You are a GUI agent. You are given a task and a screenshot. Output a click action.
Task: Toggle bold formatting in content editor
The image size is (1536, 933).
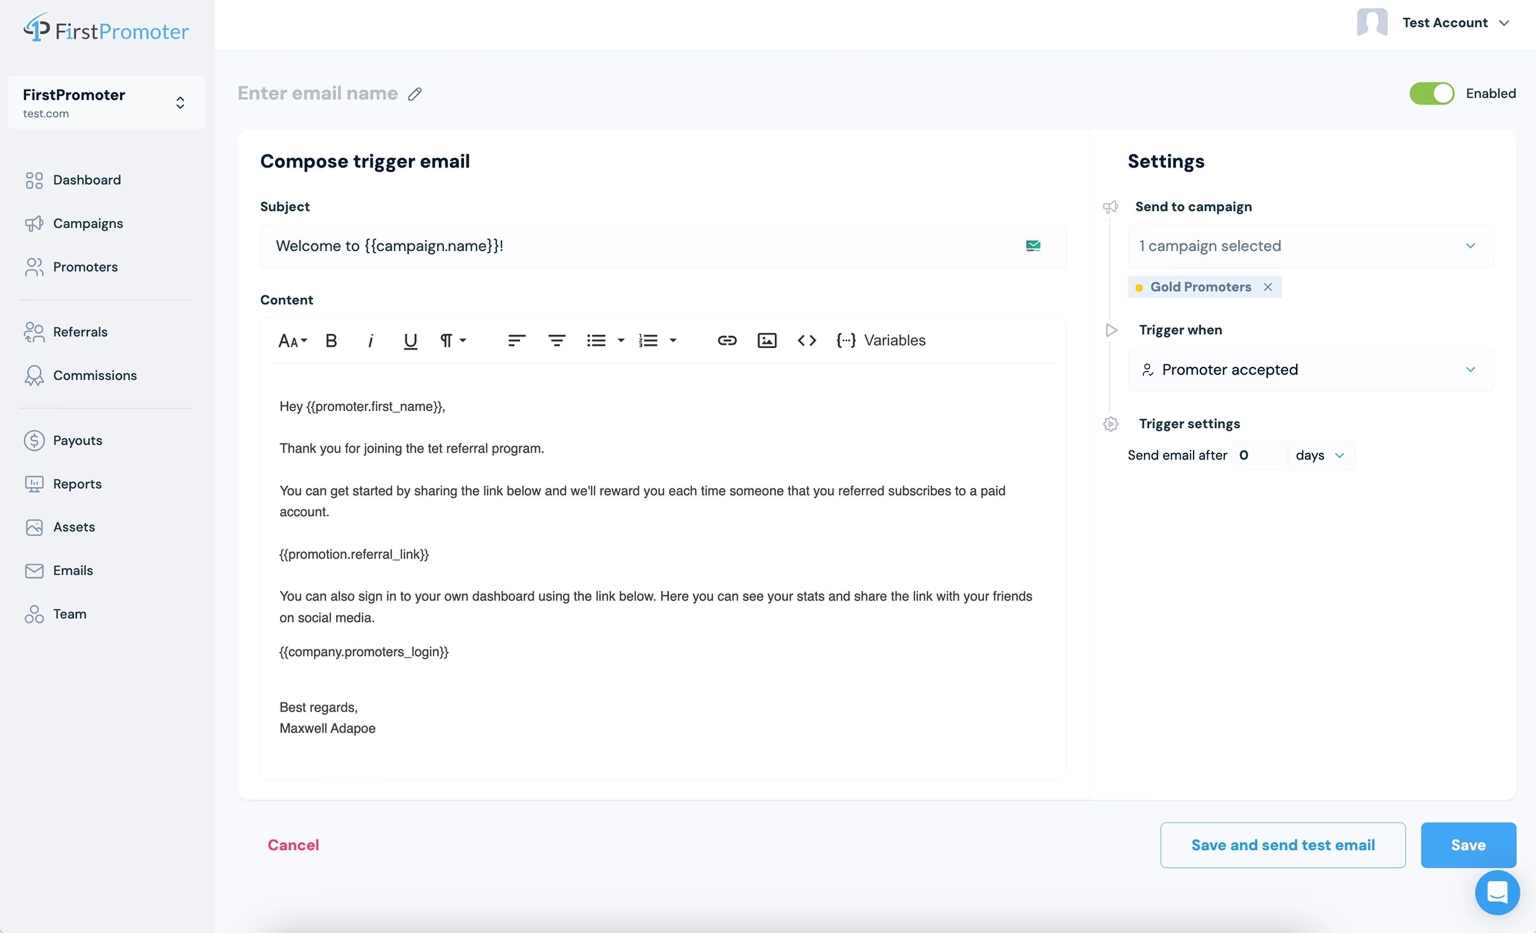pos(331,341)
